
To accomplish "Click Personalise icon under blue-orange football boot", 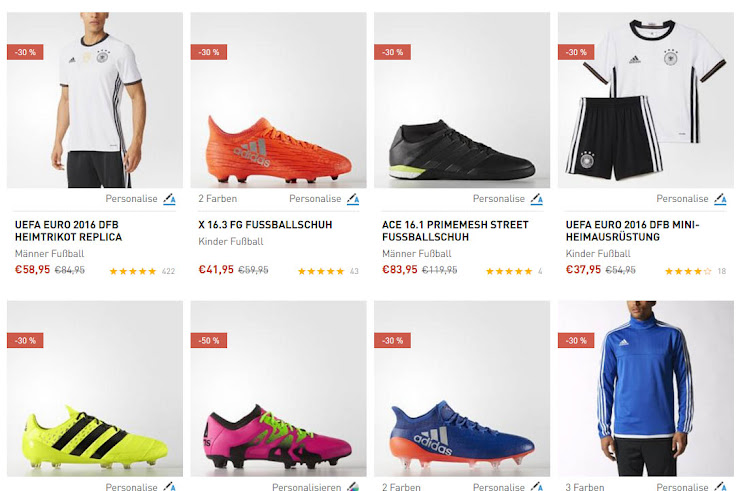I will 537,487.
